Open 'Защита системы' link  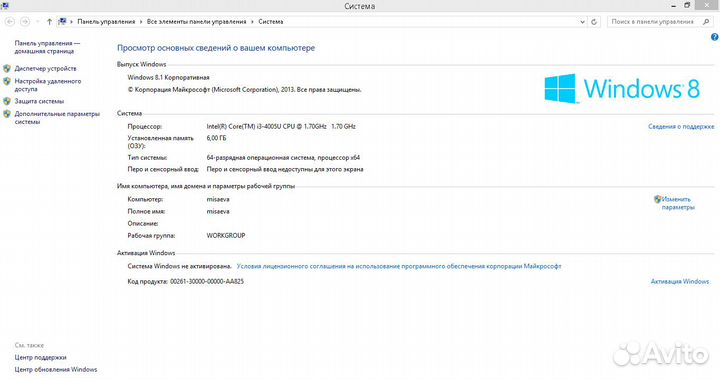click(x=39, y=101)
